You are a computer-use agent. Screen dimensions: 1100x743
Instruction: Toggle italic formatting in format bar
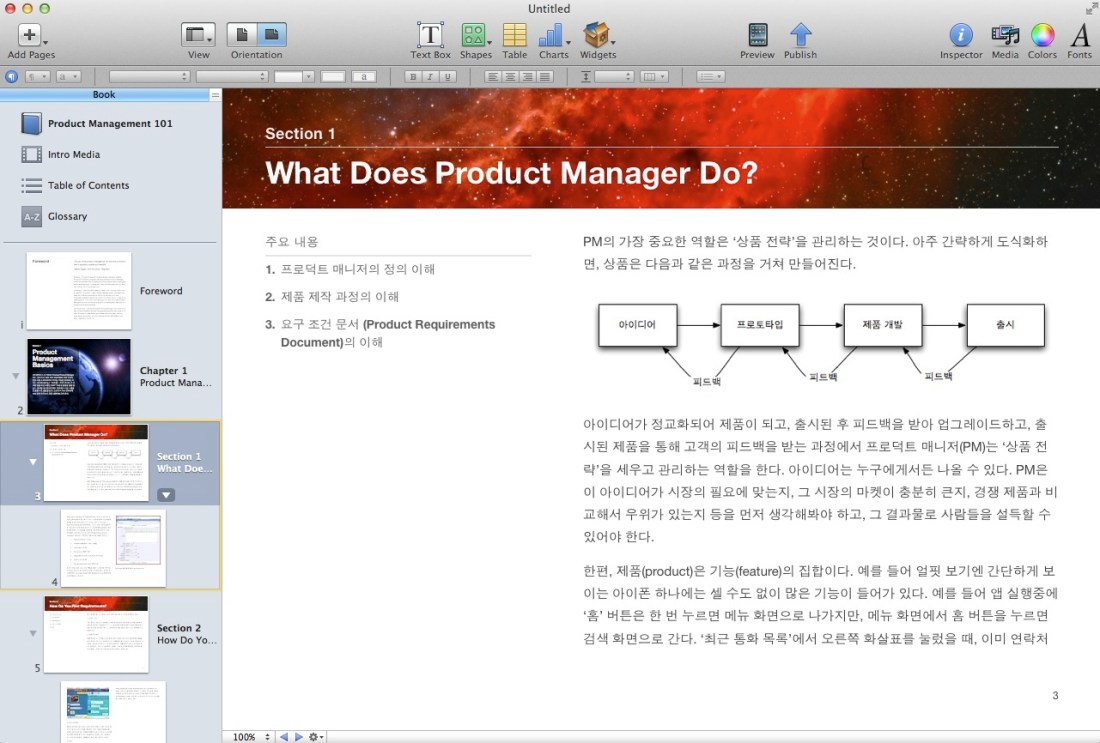click(431, 77)
